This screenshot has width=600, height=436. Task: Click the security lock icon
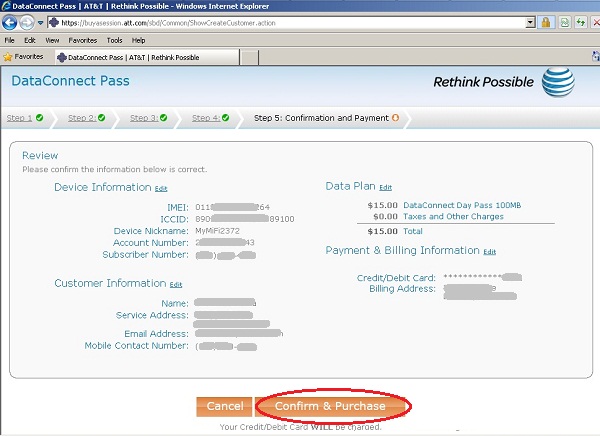tap(546, 23)
